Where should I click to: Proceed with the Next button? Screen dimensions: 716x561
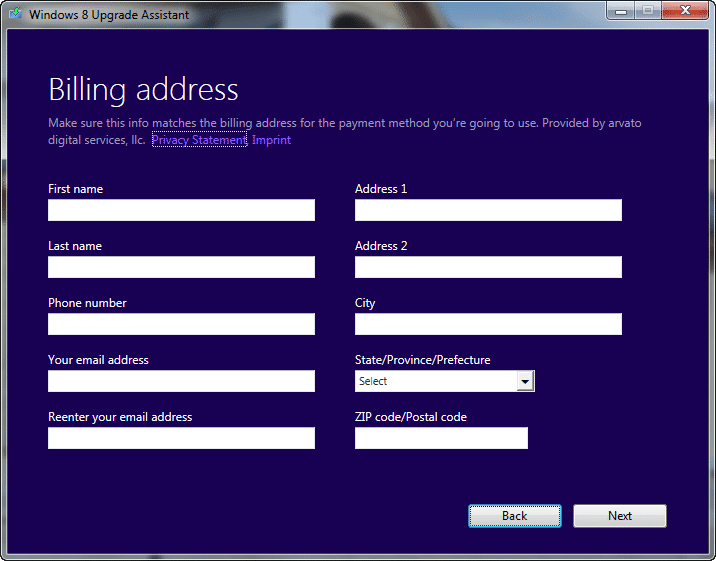[620, 516]
